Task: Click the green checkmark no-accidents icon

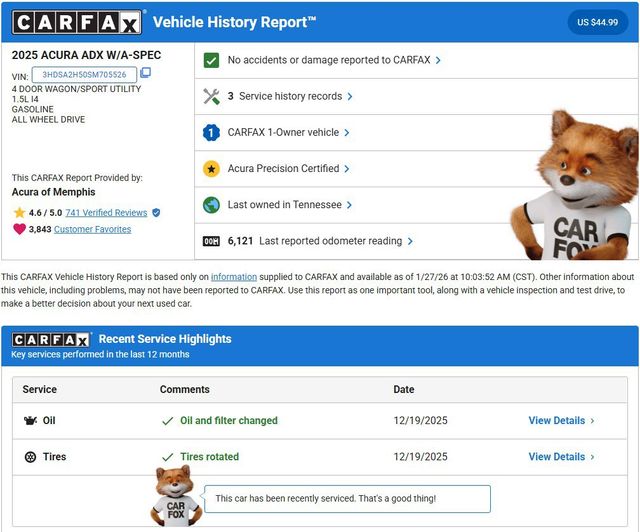Action: [211, 60]
